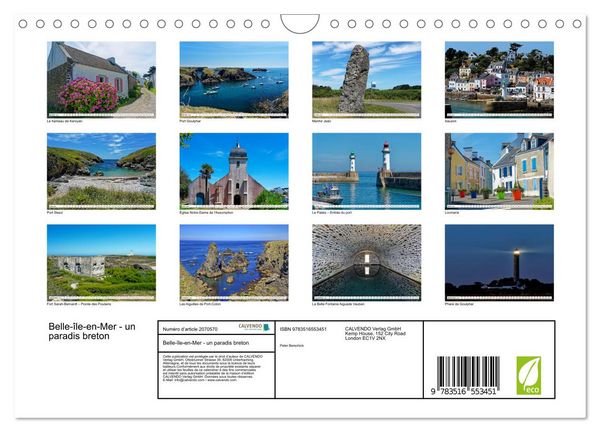Click the green eco leaf icon

(529, 375)
